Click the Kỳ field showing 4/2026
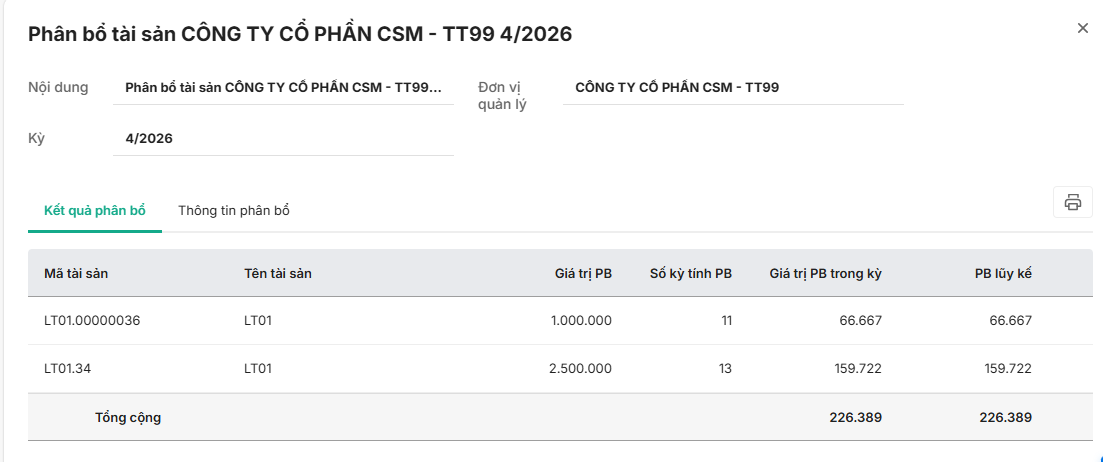Viewport: 1103px width, 462px height. (283, 139)
